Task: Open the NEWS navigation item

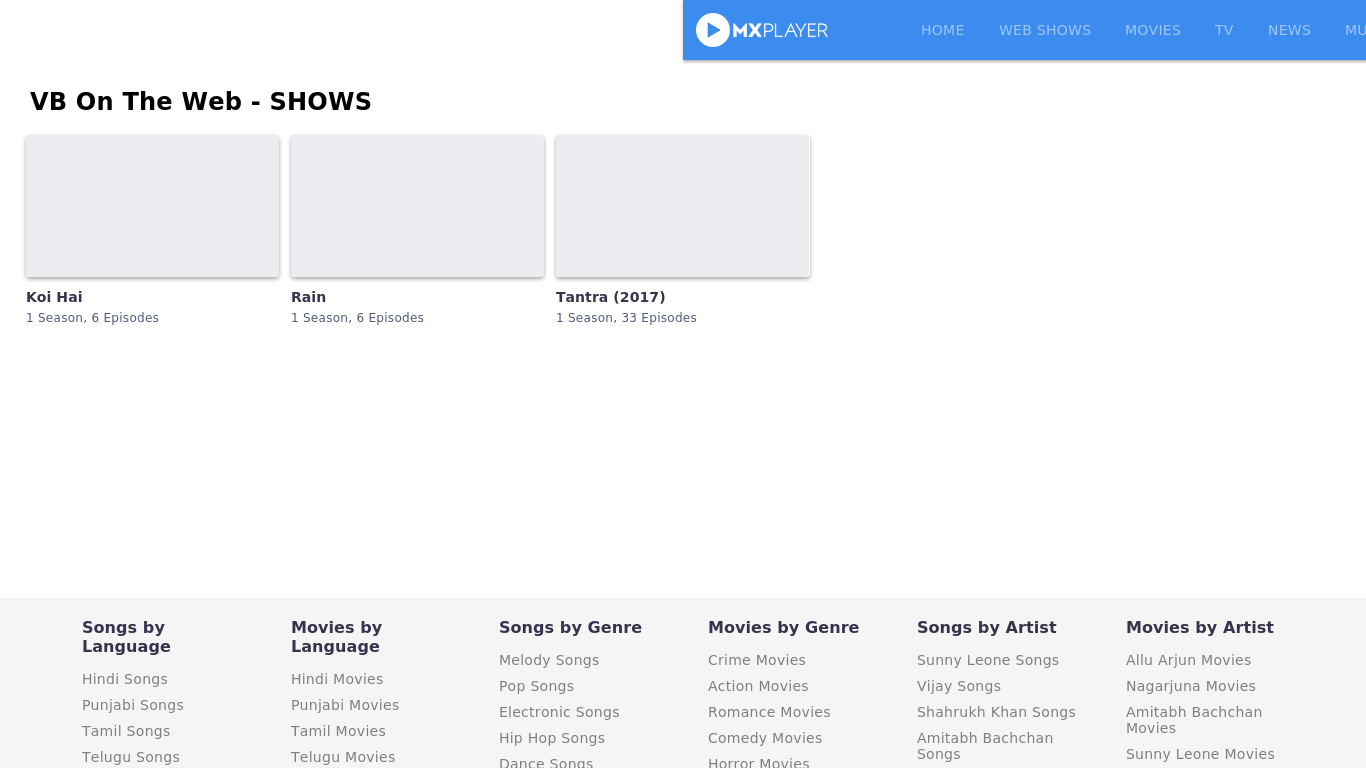Action: [x=1288, y=30]
